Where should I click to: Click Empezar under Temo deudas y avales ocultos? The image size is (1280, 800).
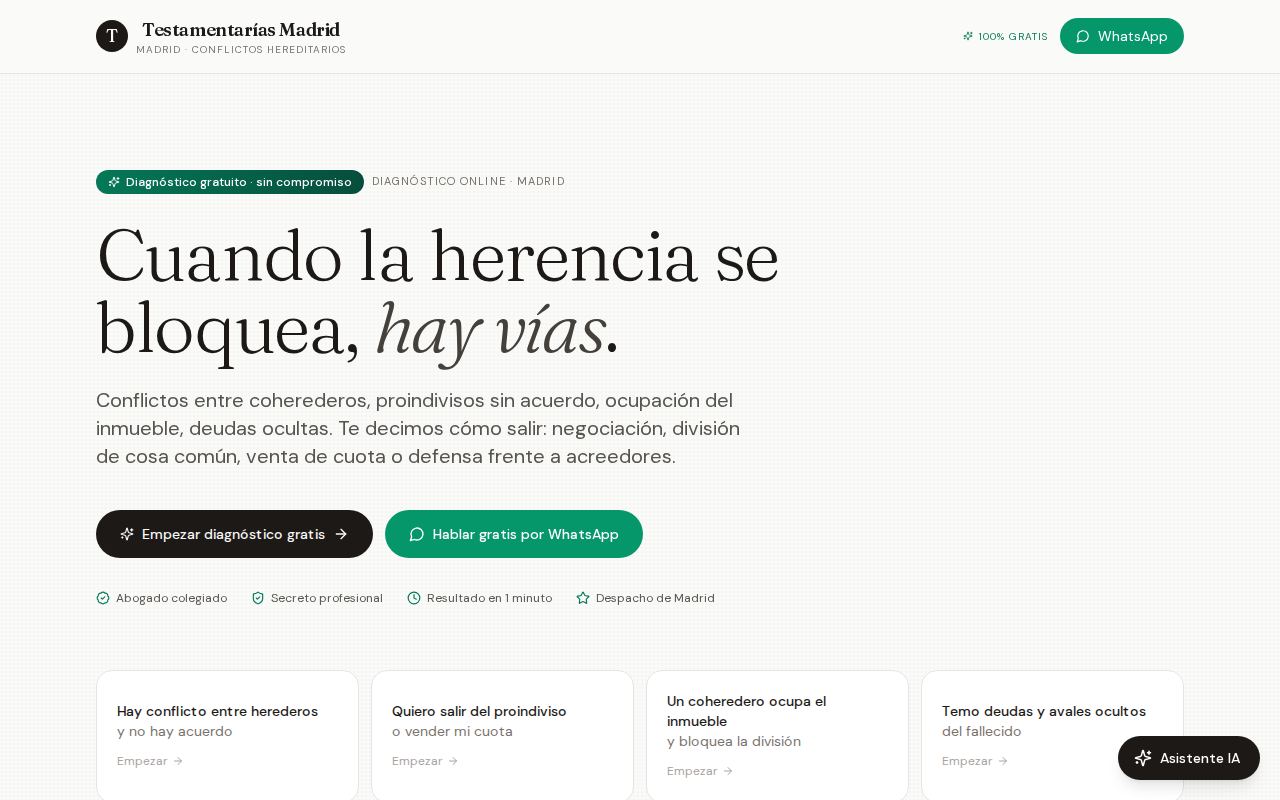975,761
